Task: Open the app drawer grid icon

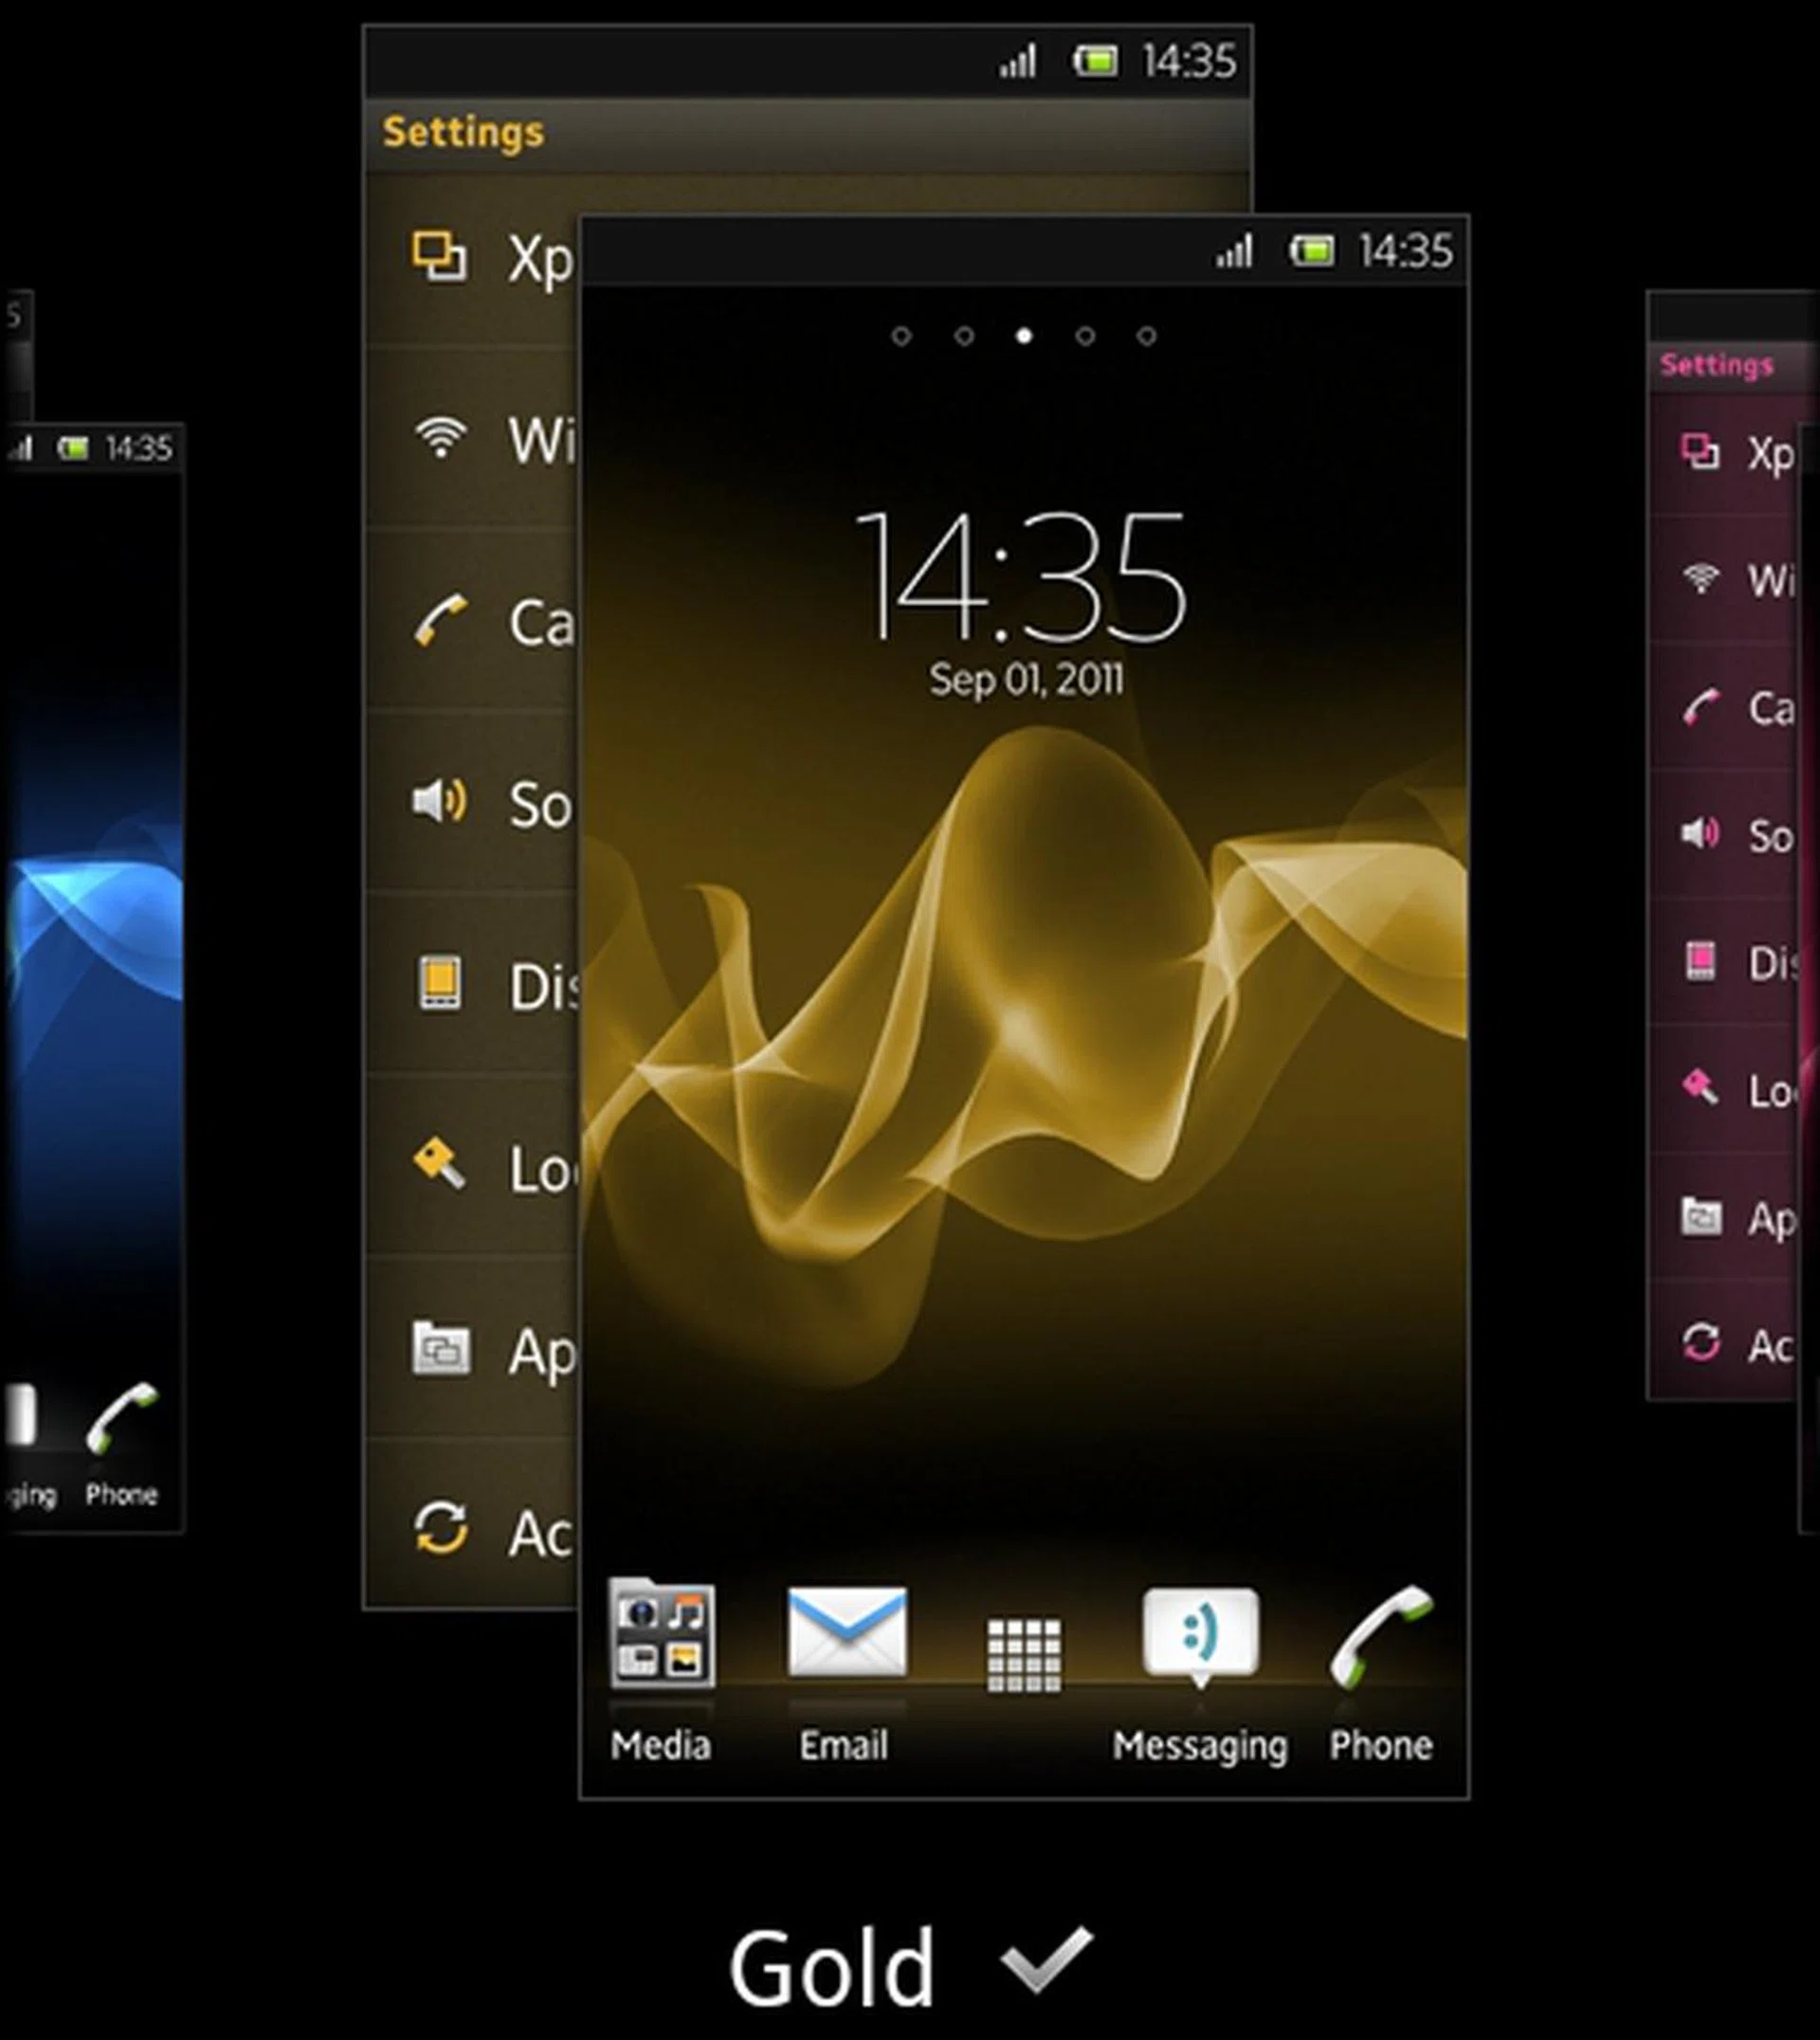Action: tap(1024, 1656)
